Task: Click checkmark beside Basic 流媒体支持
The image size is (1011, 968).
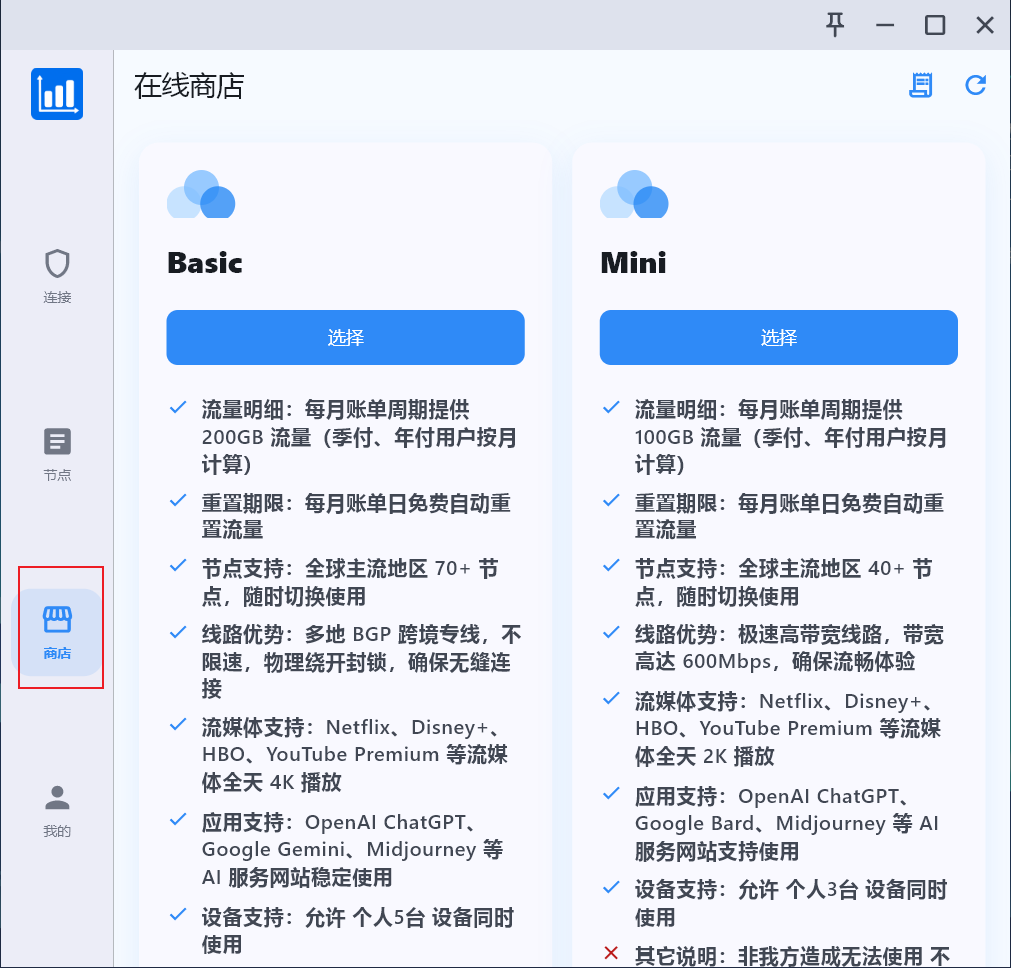Action: pyautogui.click(x=178, y=724)
